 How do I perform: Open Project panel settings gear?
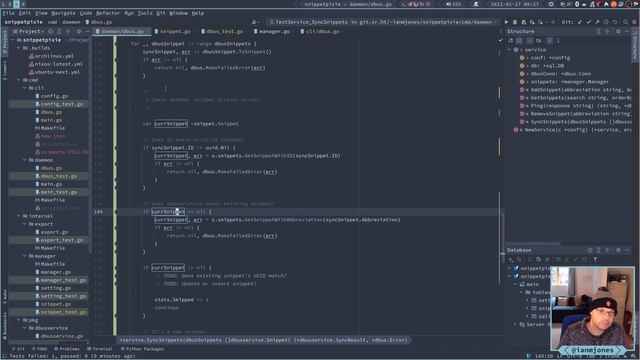coord(78,31)
